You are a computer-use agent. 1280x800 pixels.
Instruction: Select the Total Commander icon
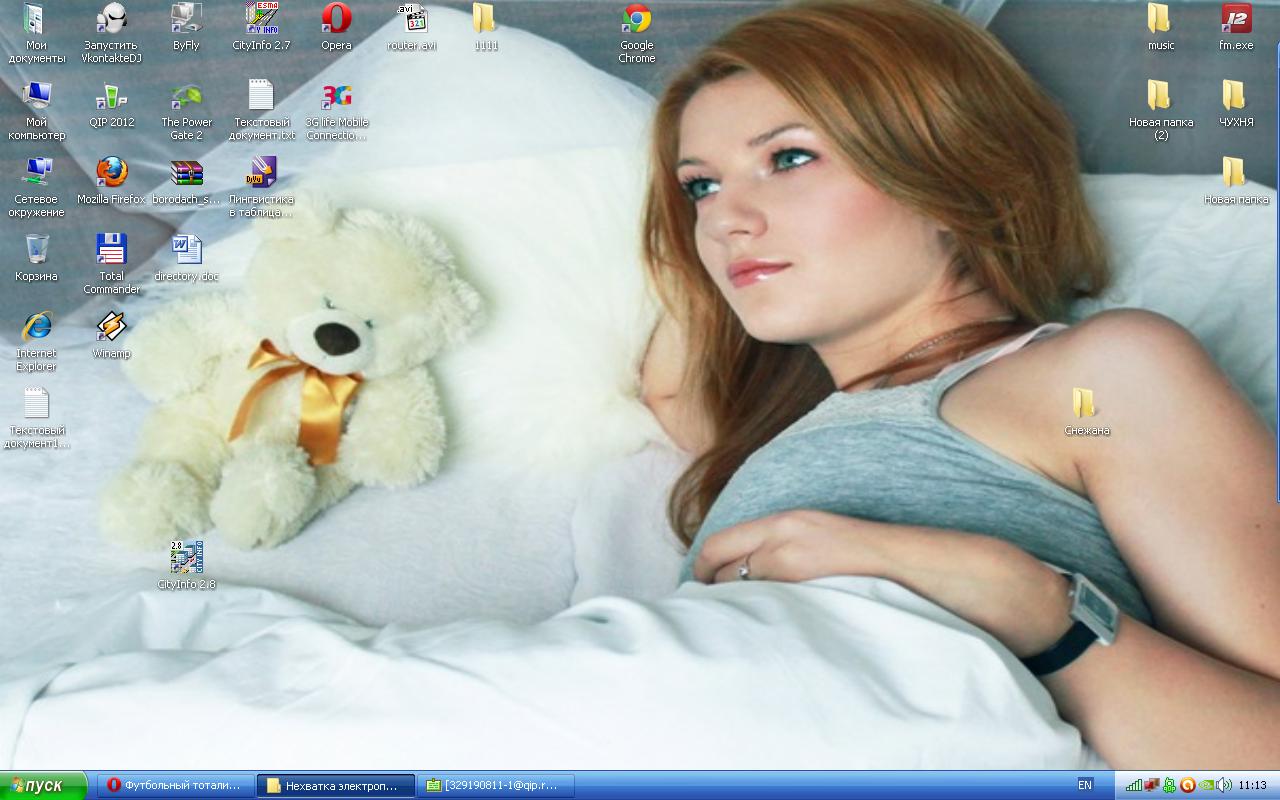point(111,250)
